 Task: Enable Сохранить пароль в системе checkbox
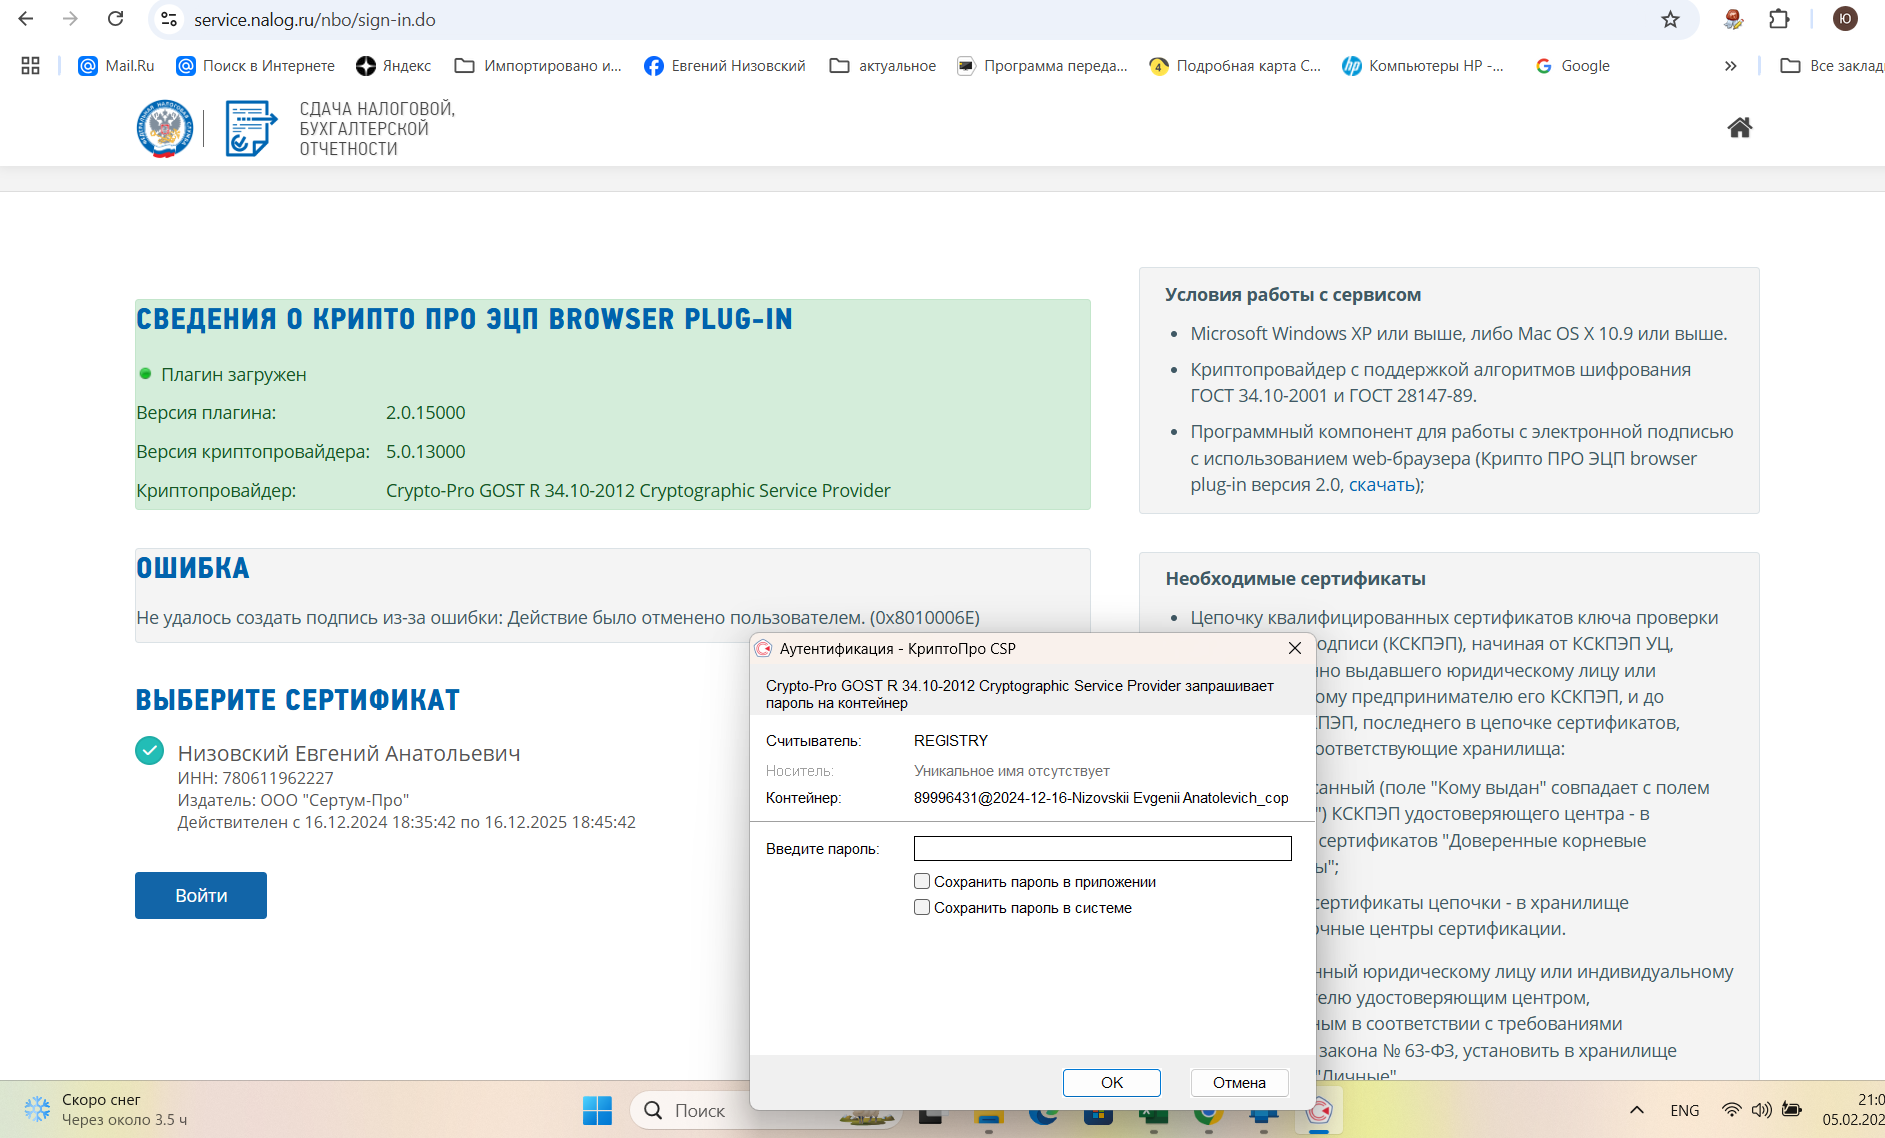tap(922, 907)
